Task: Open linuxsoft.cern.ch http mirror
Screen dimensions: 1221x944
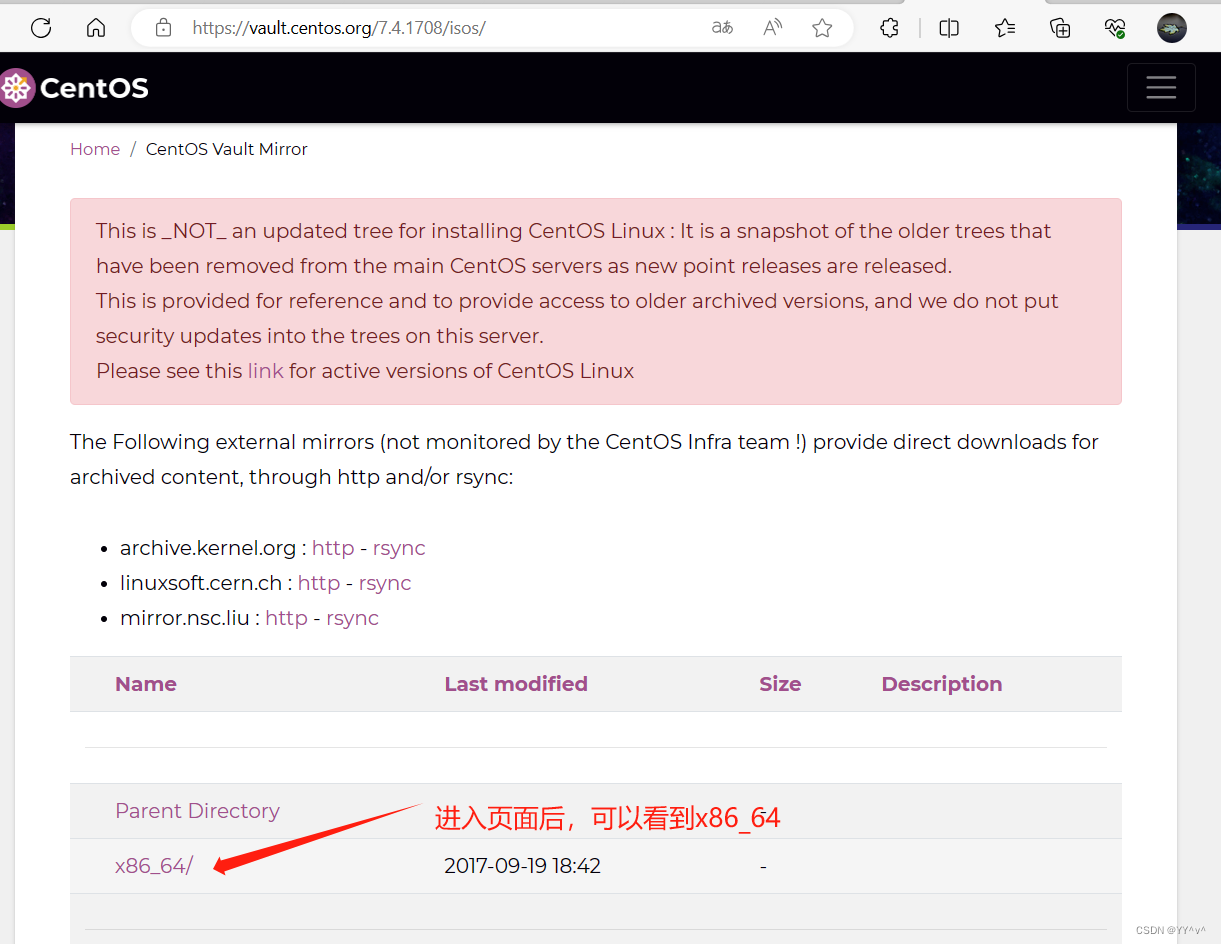Action: pos(319,583)
